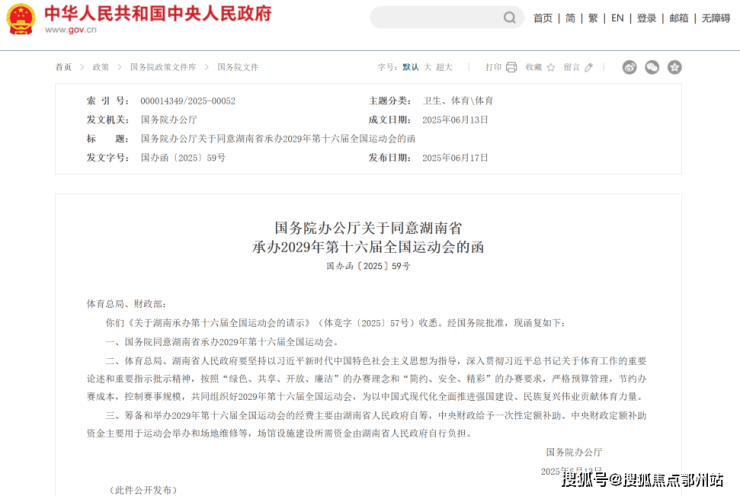This screenshot has height=496, width=740.
Task: Click the bookmark 收藏 icon
Action: pos(551,67)
